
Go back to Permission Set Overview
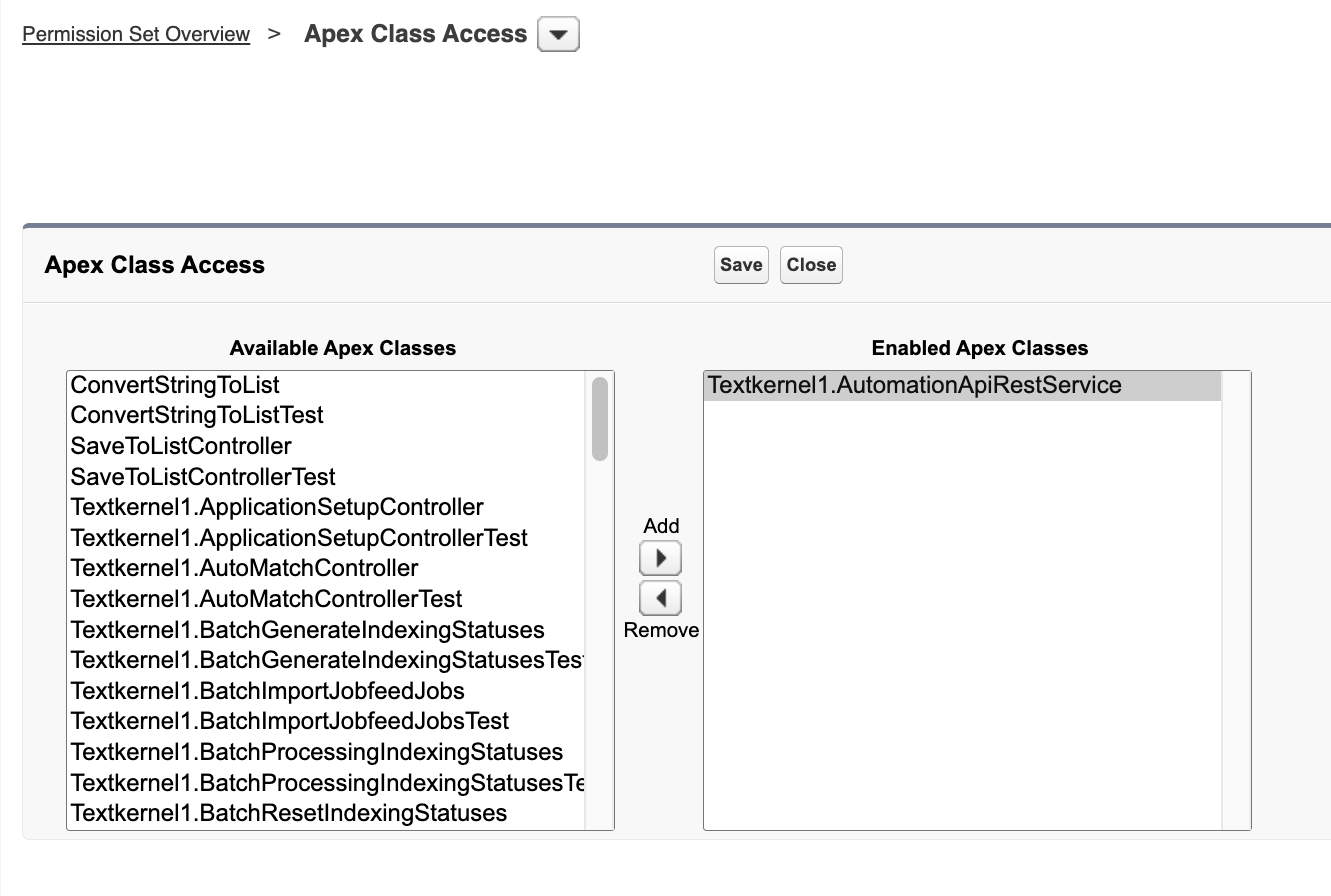136,34
